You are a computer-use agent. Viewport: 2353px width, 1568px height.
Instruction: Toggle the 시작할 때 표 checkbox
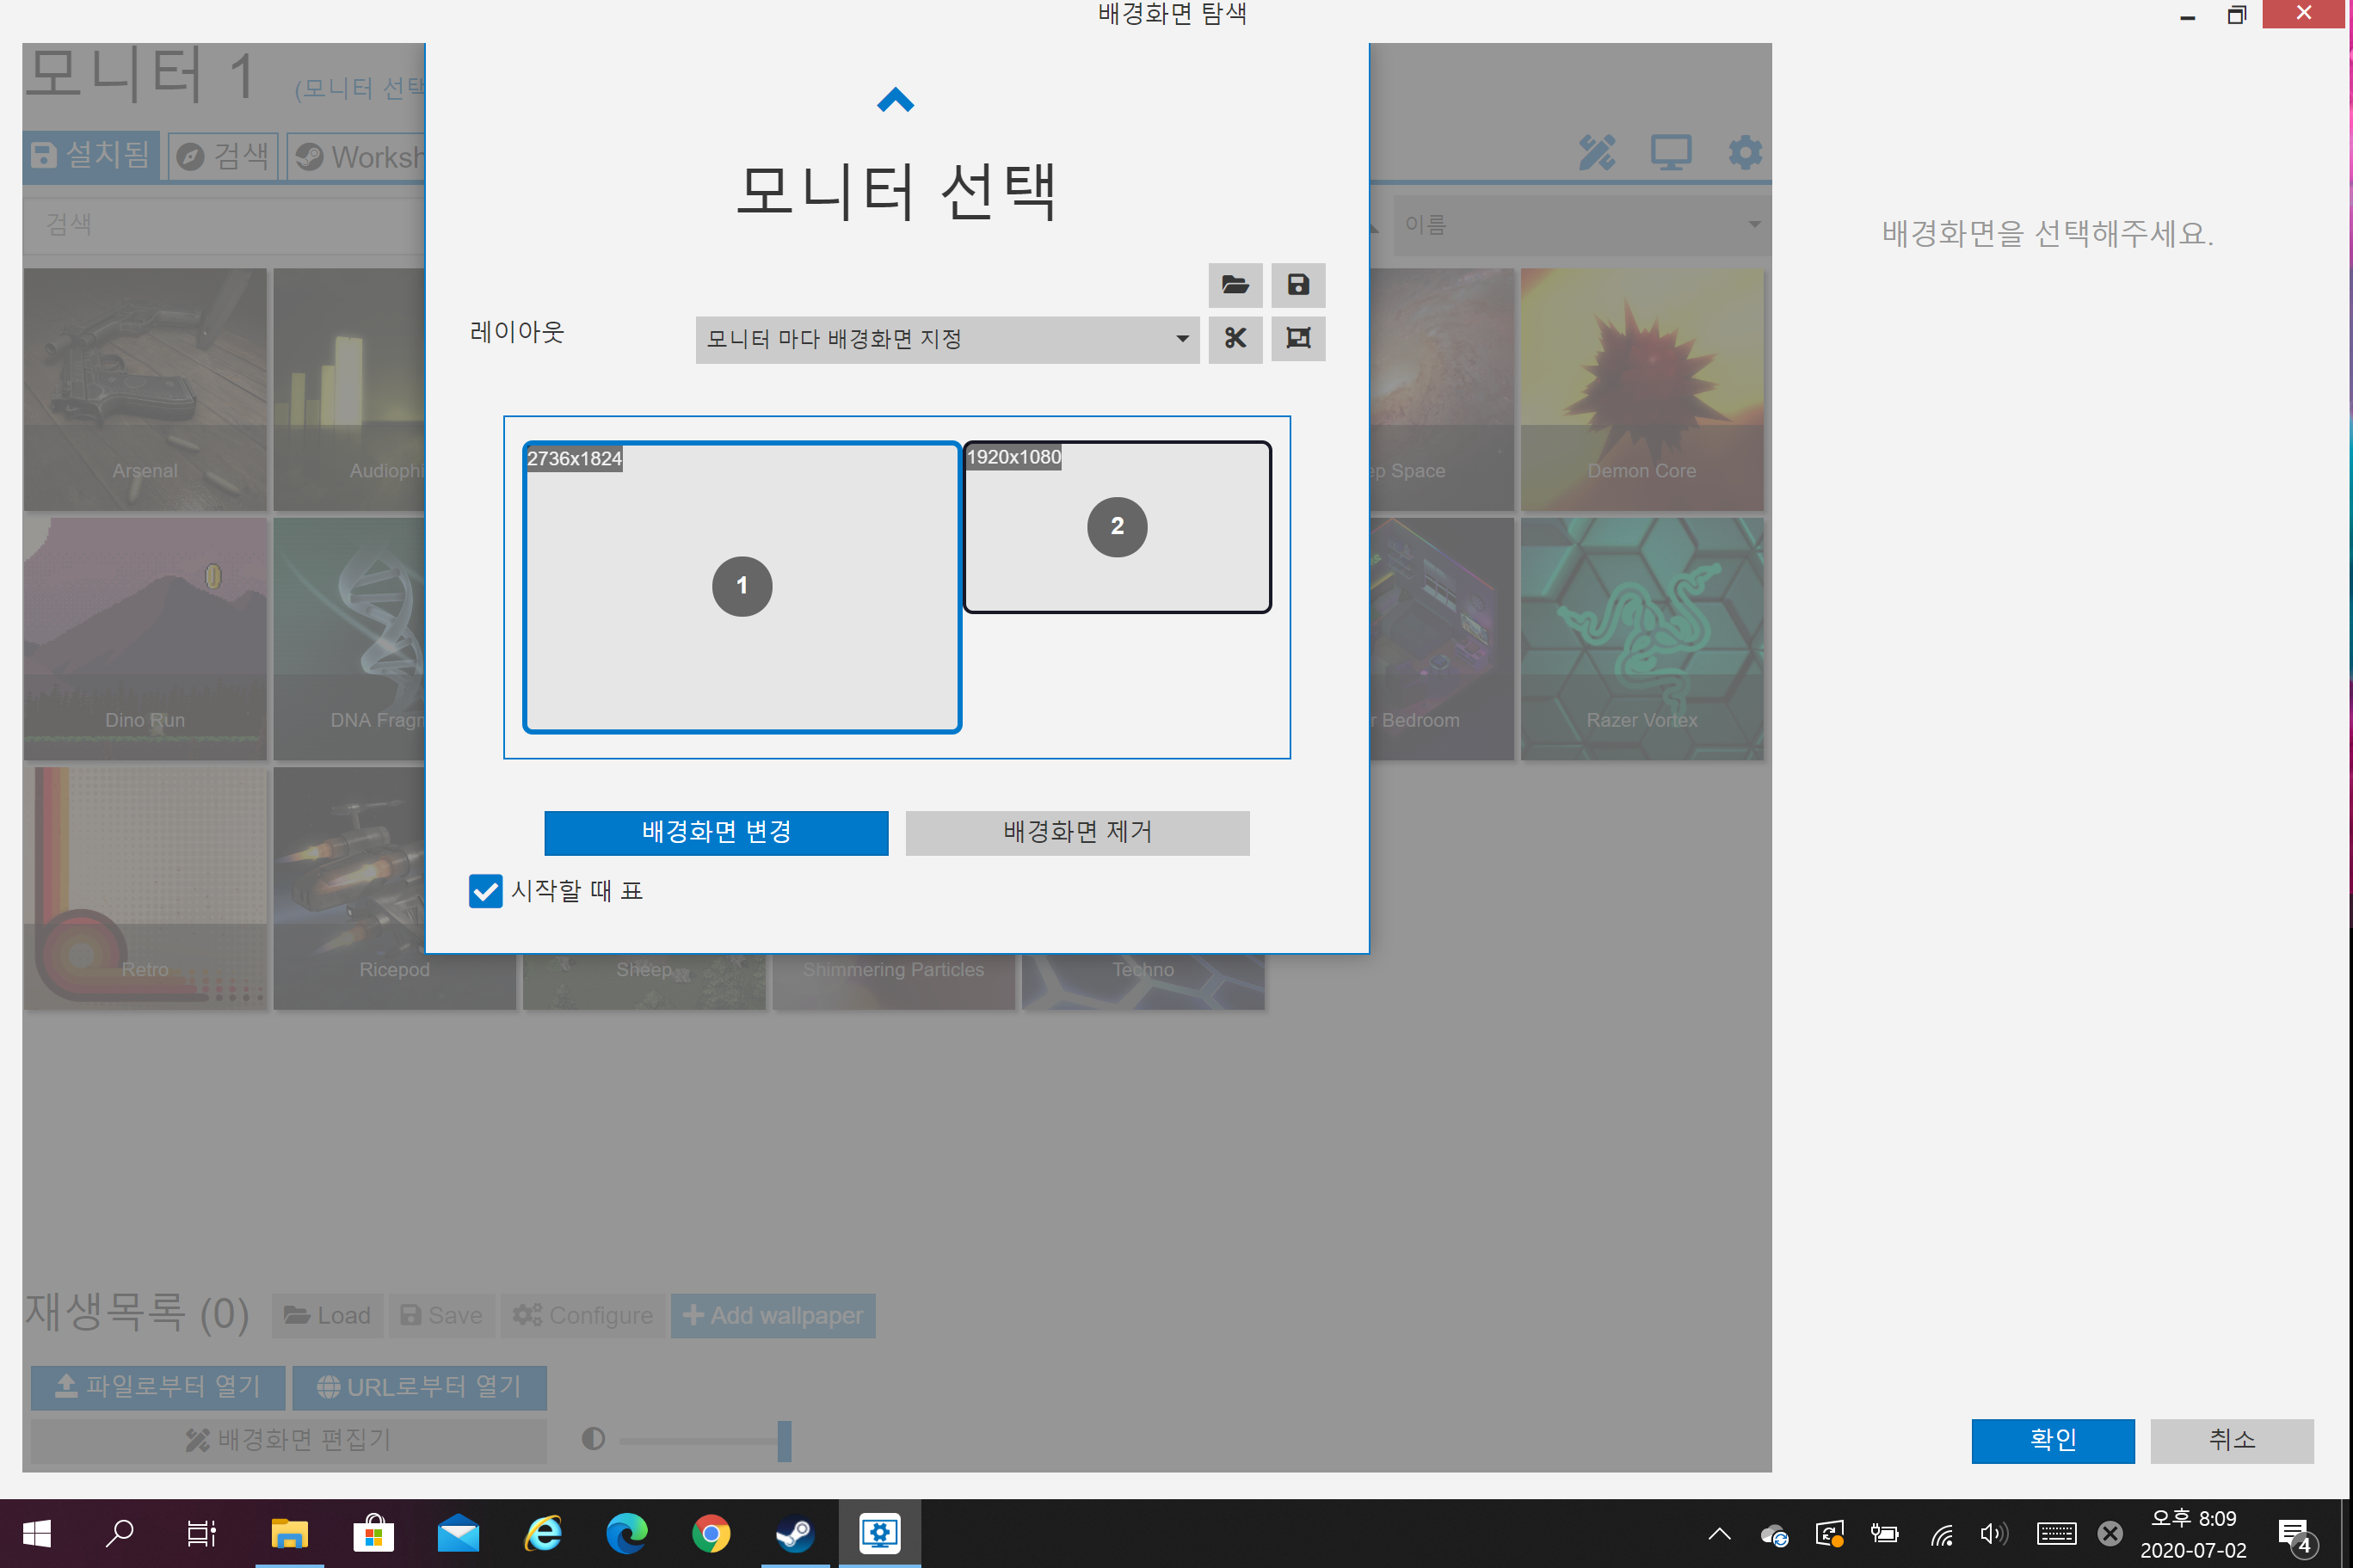point(485,890)
